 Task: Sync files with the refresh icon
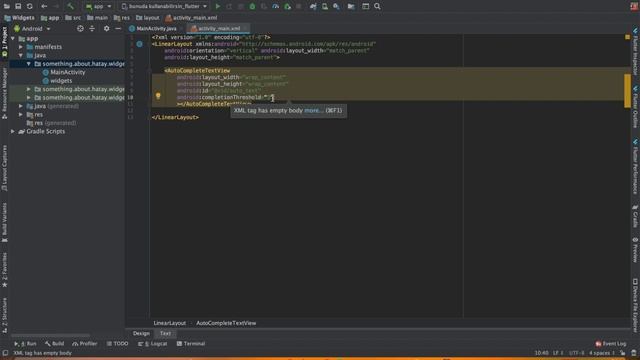click(29, 6)
